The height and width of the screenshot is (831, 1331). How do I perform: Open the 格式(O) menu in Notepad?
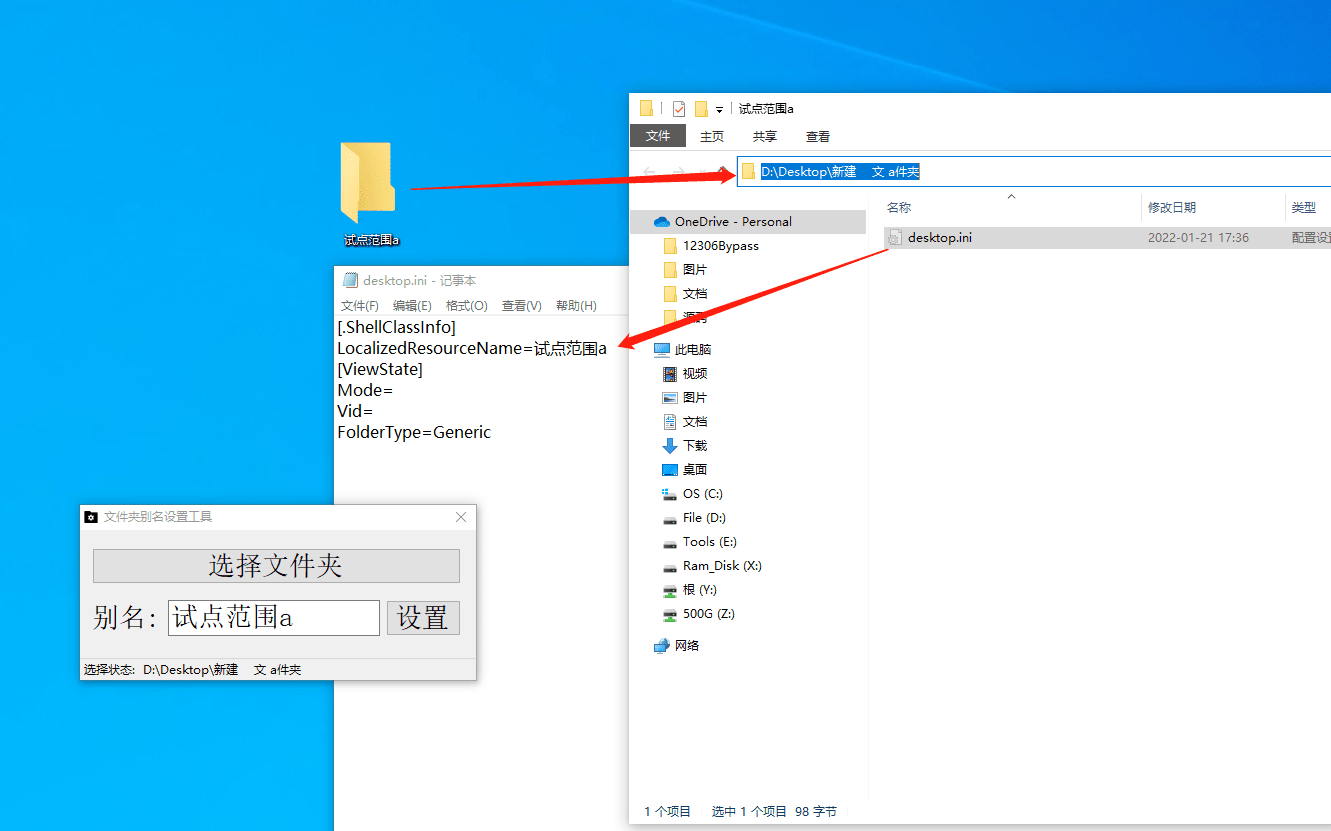[x=466, y=306]
